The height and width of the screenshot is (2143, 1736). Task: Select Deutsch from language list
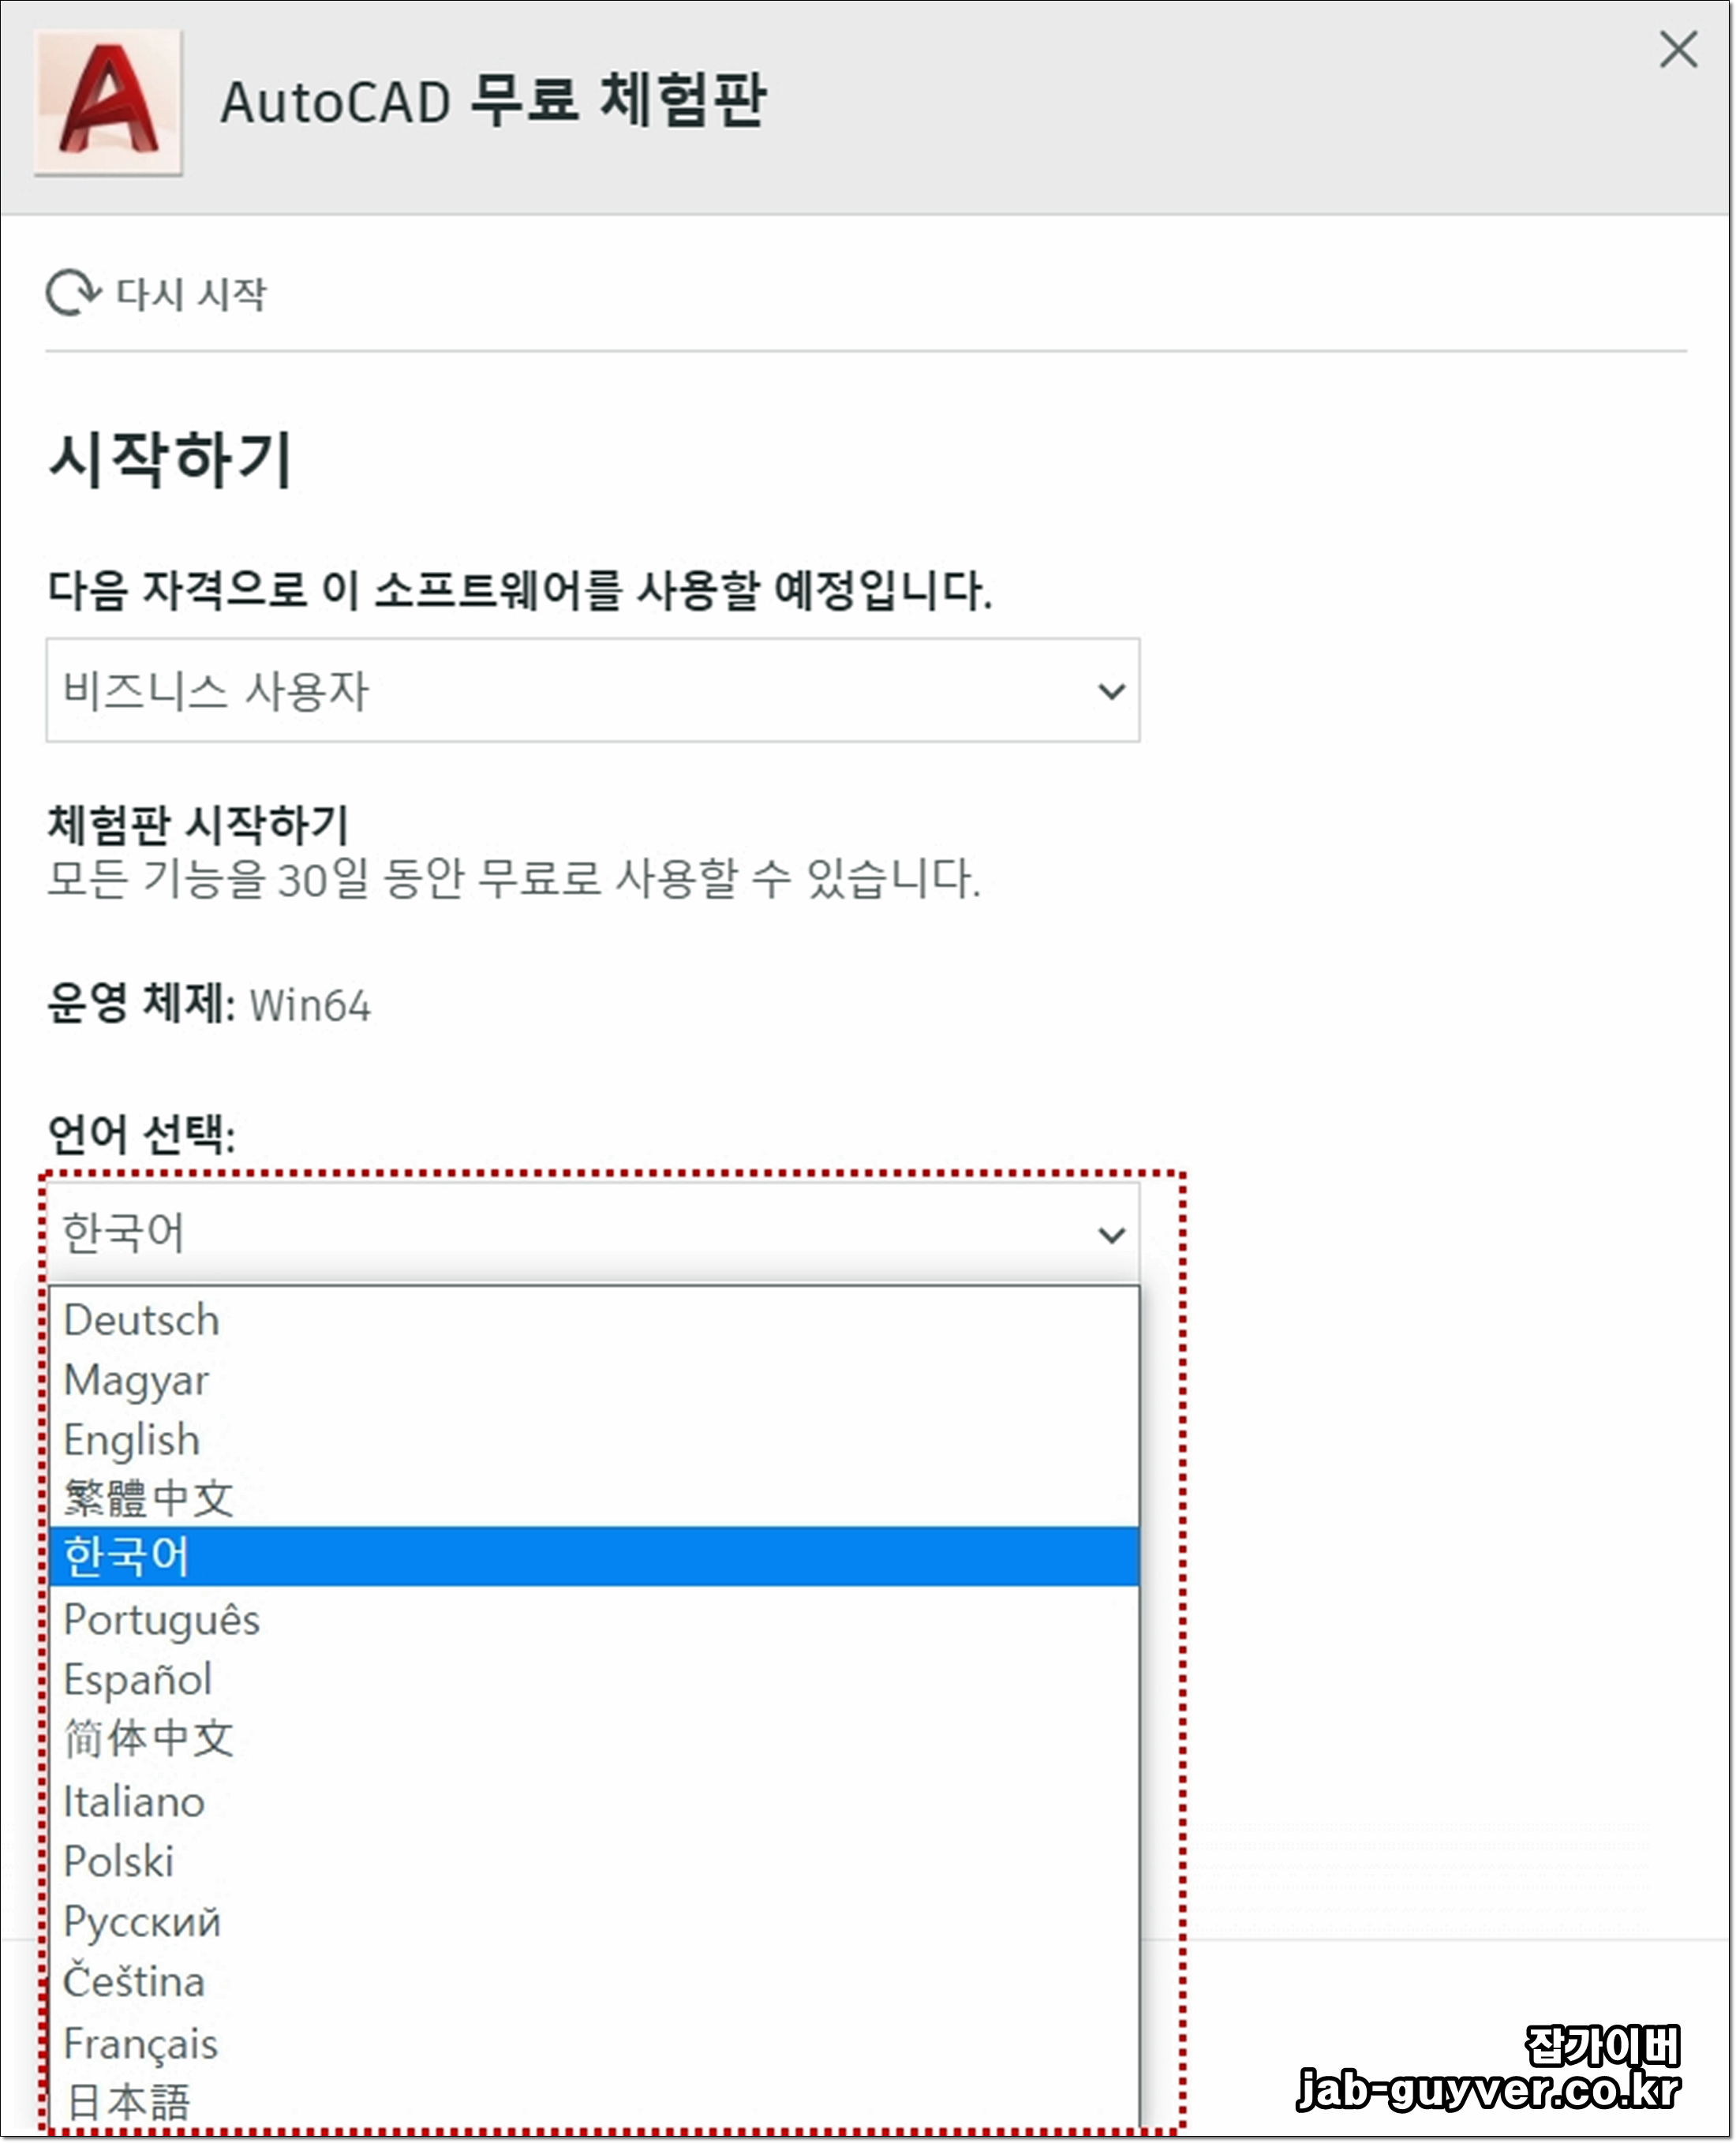(x=141, y=1320)
